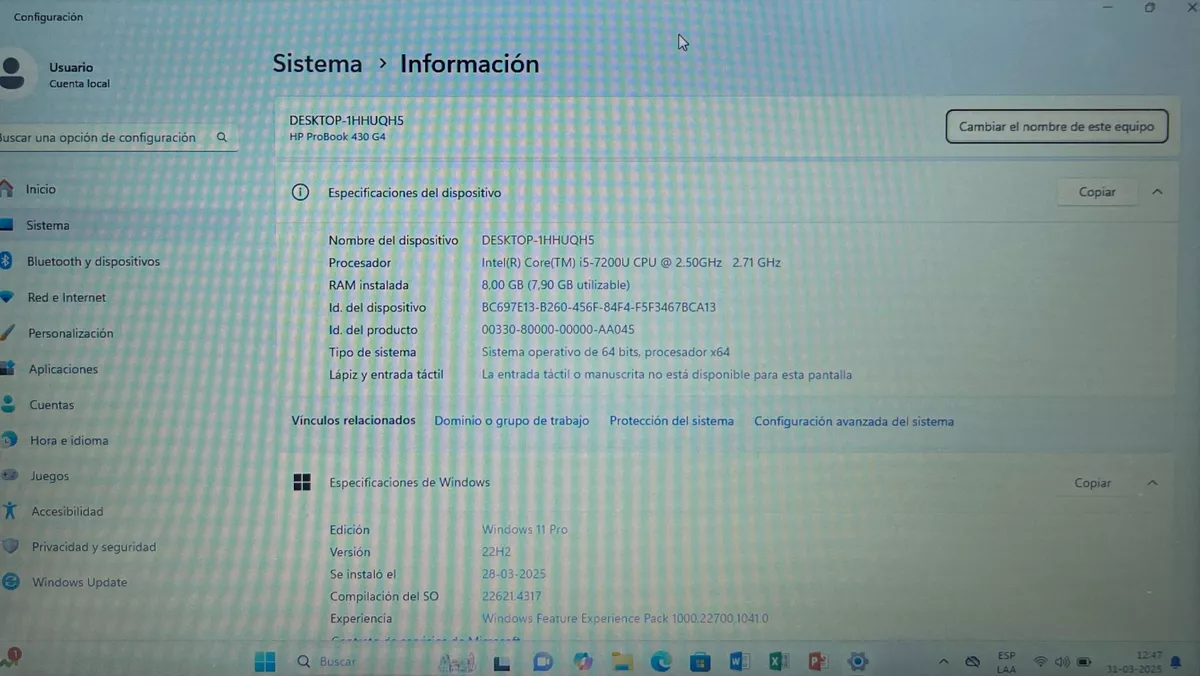Screen dimensions: 1200x676
Task: Click the edition value Windows 11 Pro
Action: [x=524, y=530]
